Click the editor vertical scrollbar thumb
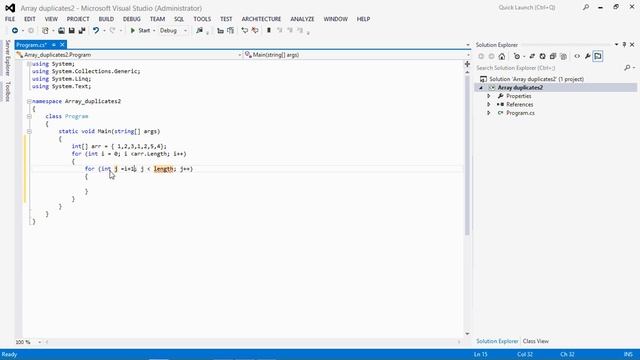 (x=467, y=155)
